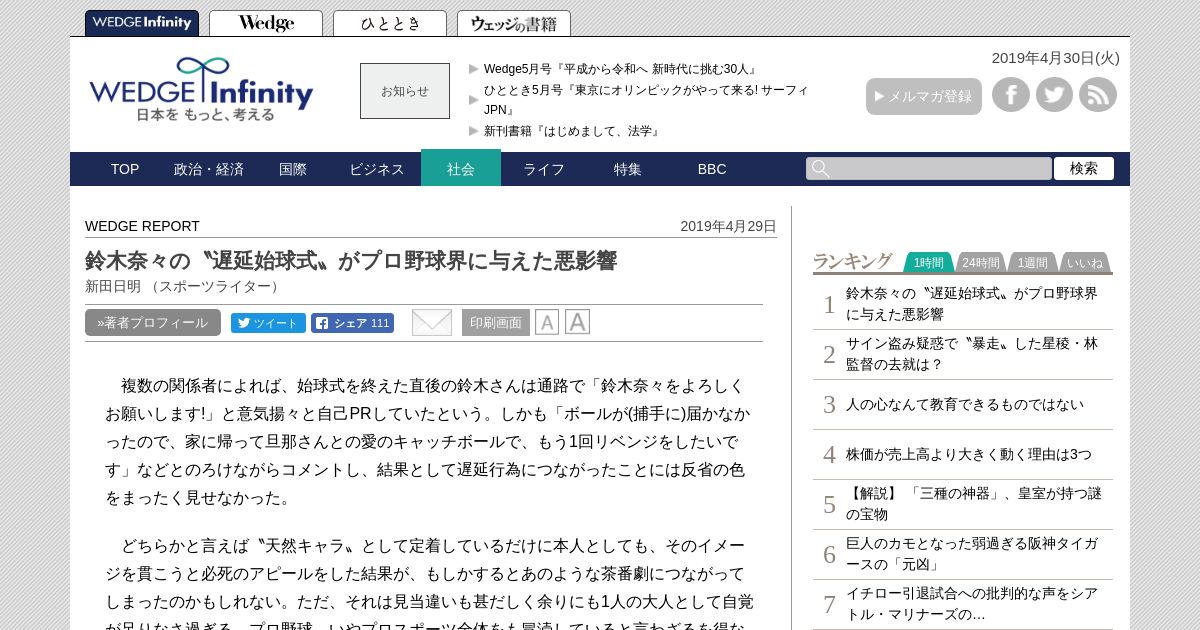Open the 新刊書籍『はじめまして、法学』 link

pos(573,131)
